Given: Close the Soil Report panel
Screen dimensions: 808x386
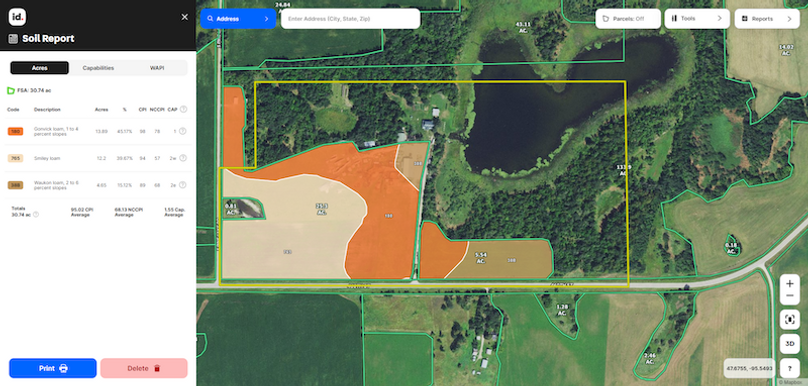Looking at the screenshot, I should [x=184, y=17].
